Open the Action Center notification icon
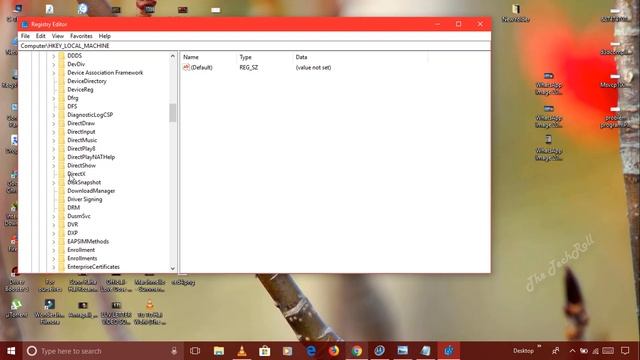Viewport: 640px width, 360px height. [625, 351]
